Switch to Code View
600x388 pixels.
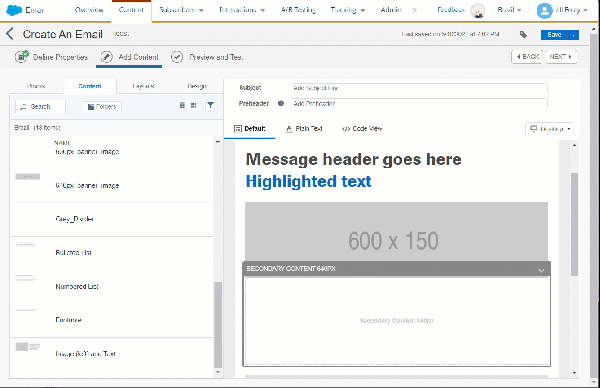tap(362, 129)
